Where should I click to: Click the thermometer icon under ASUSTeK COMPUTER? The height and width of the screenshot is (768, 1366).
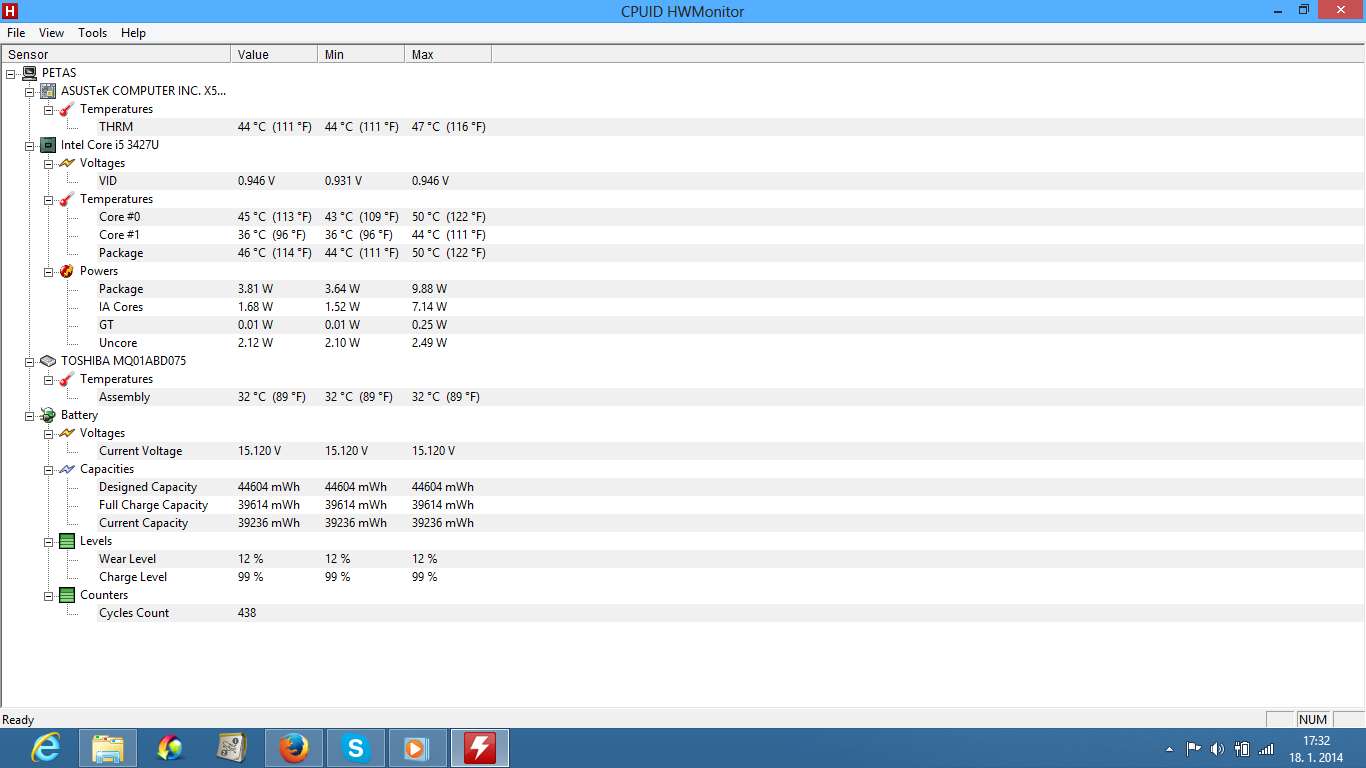[x=67, y=109]
